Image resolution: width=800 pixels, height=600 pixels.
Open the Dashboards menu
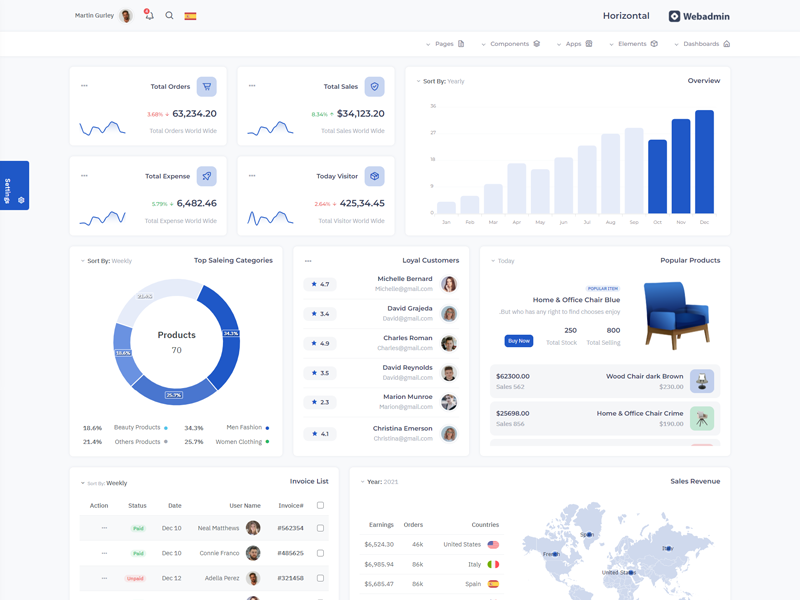coord(701,44)
